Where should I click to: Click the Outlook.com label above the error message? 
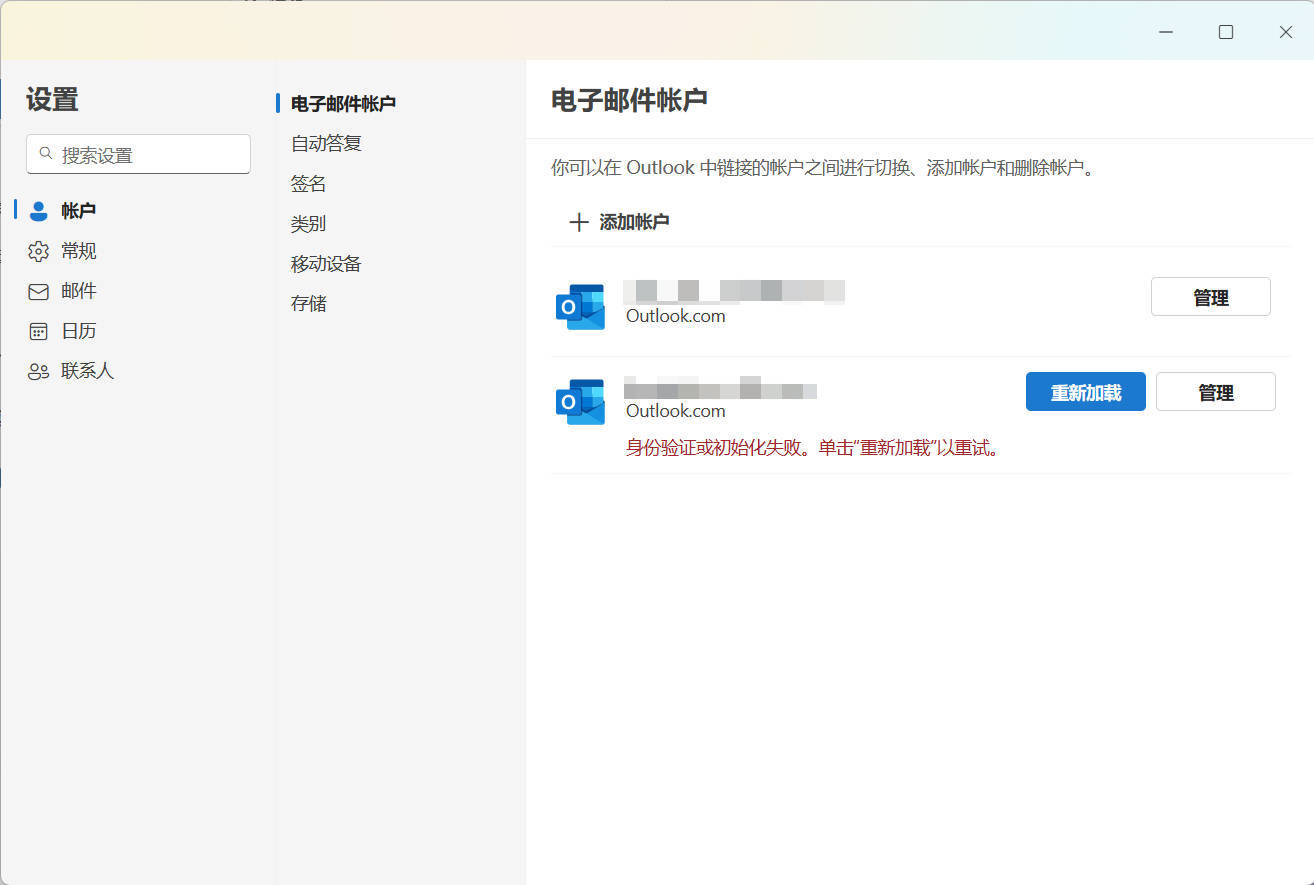click(x=676, y=411)
